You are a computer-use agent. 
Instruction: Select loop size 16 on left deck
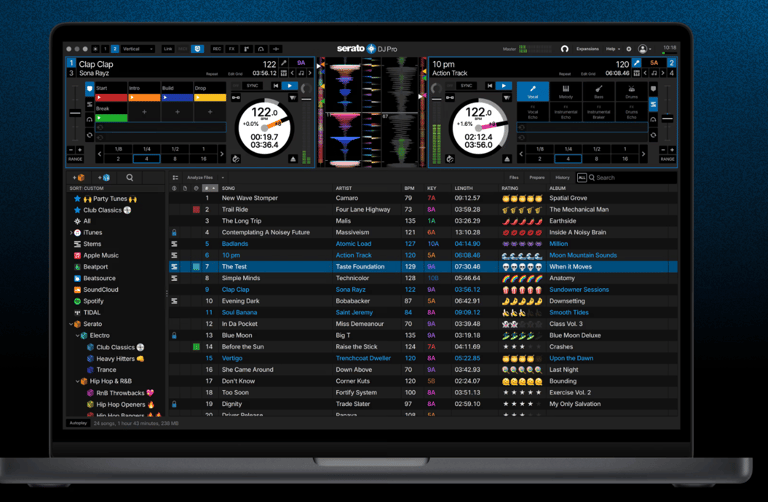click(x=203, y=159)
